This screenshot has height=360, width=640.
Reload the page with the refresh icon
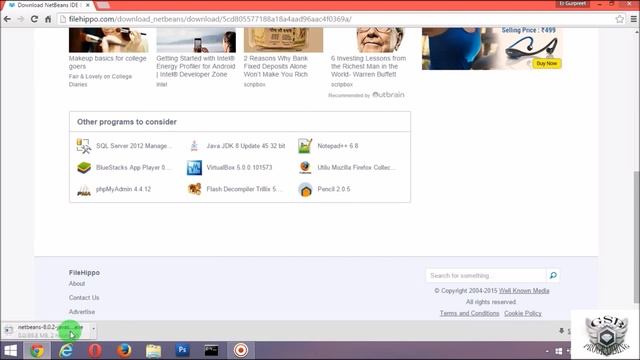tap(34, 19)
